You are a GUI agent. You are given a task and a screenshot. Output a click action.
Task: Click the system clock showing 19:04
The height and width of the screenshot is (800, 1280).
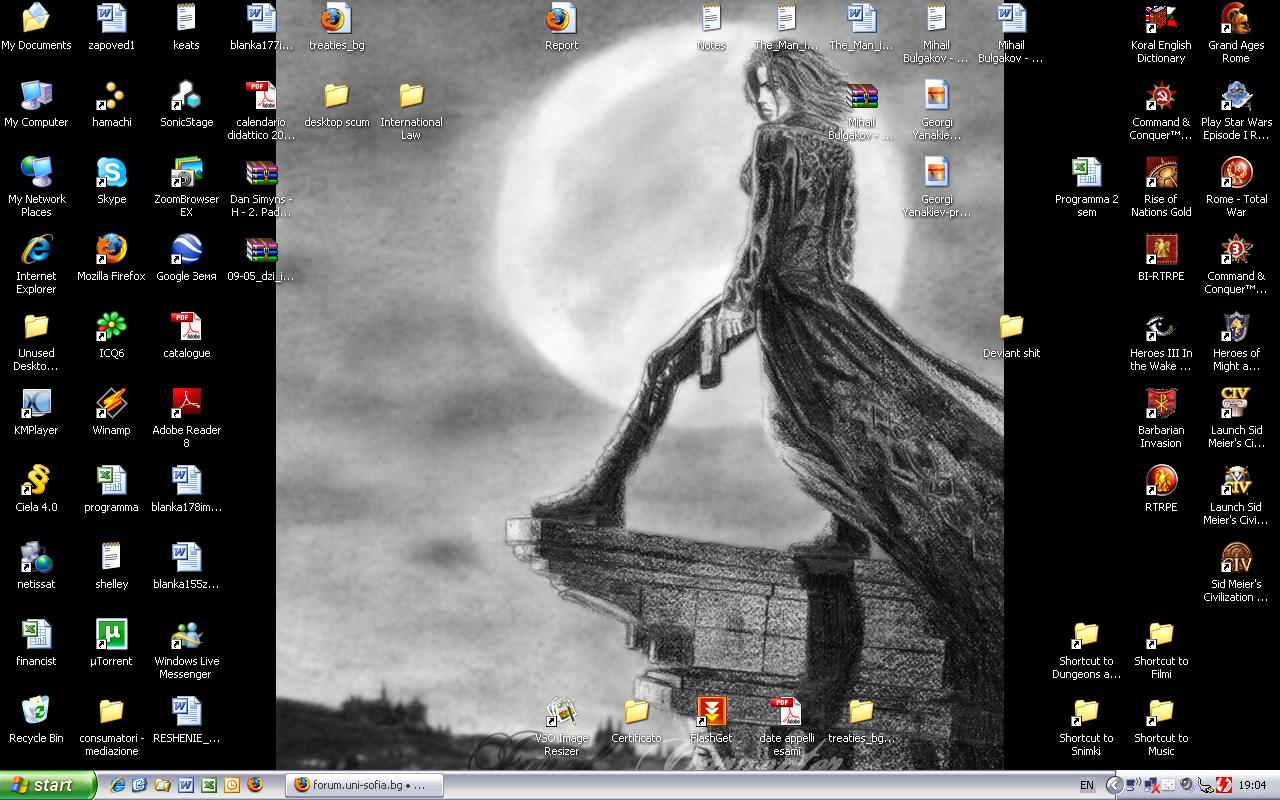(x=1252, y=785)
